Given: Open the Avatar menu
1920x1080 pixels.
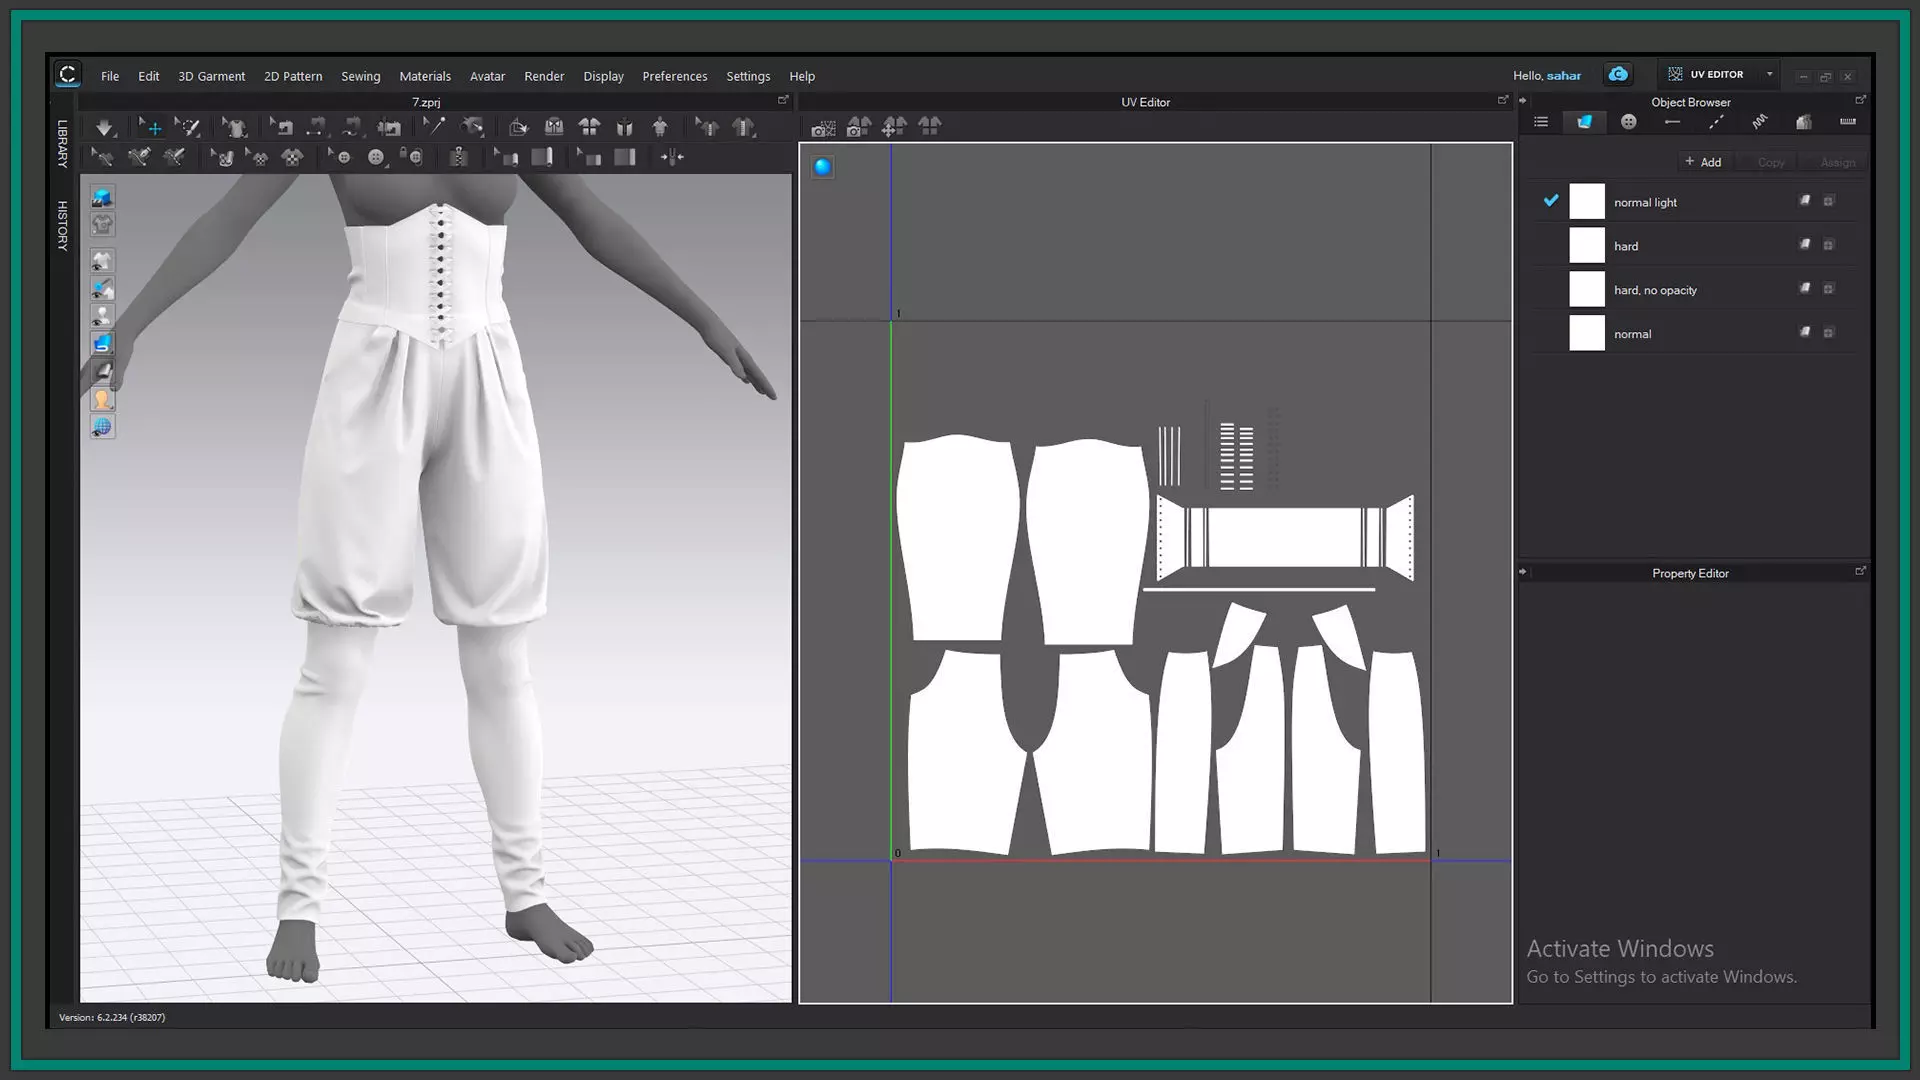Looking at the screenshot, I should 488,76.
